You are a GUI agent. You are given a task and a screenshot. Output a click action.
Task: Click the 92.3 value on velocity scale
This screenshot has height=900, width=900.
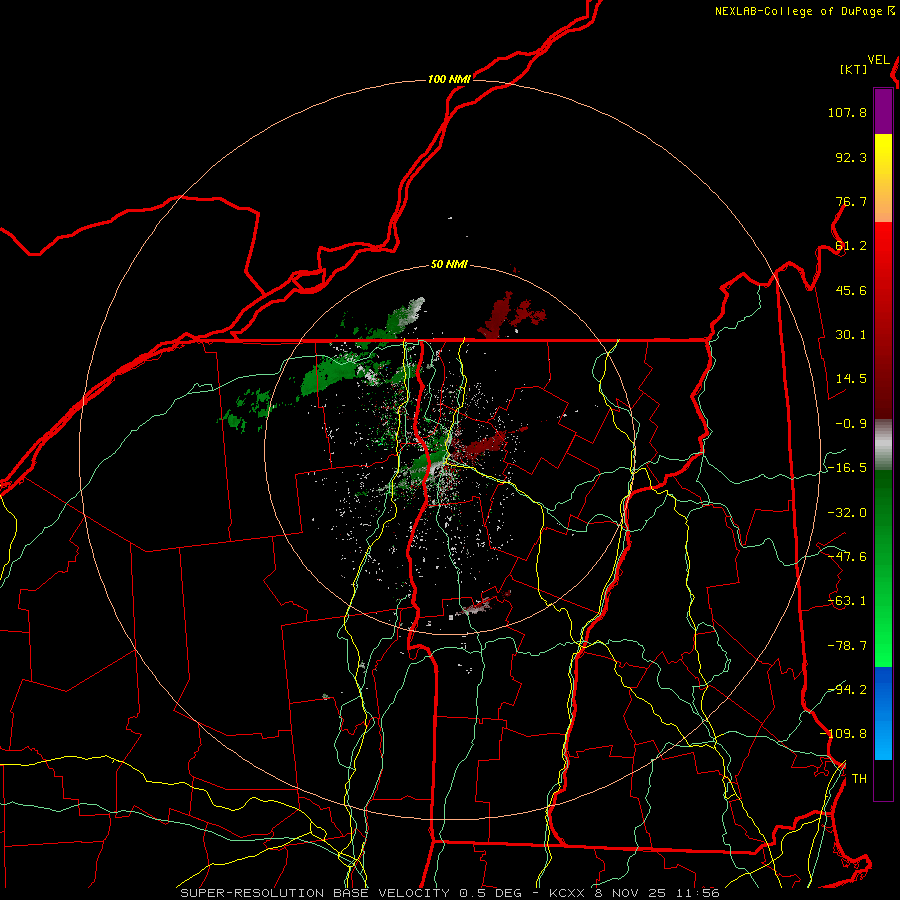click(x=851, y=157)
